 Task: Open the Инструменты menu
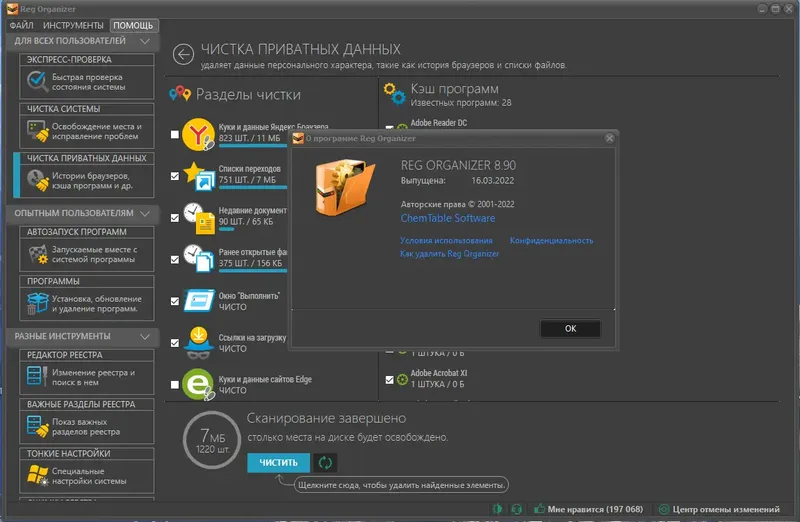click(73, 26)
